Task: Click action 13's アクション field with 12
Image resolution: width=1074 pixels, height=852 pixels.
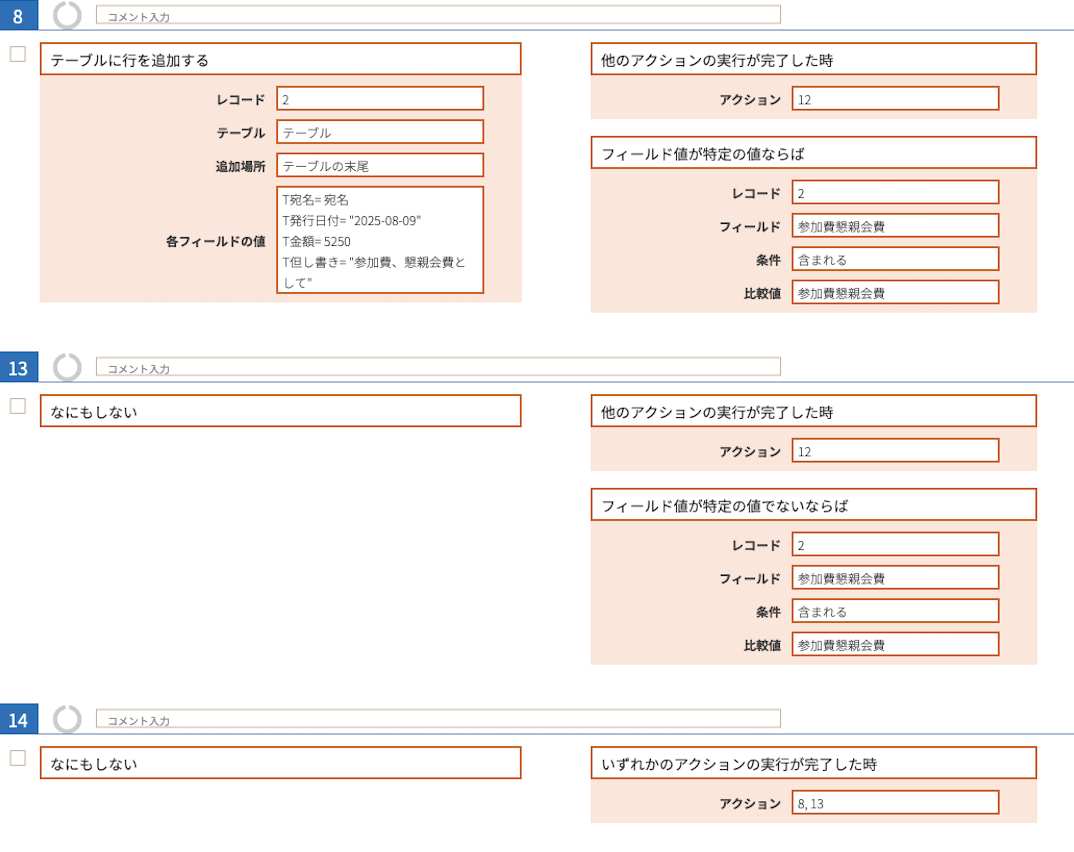Action: point(895,451)
